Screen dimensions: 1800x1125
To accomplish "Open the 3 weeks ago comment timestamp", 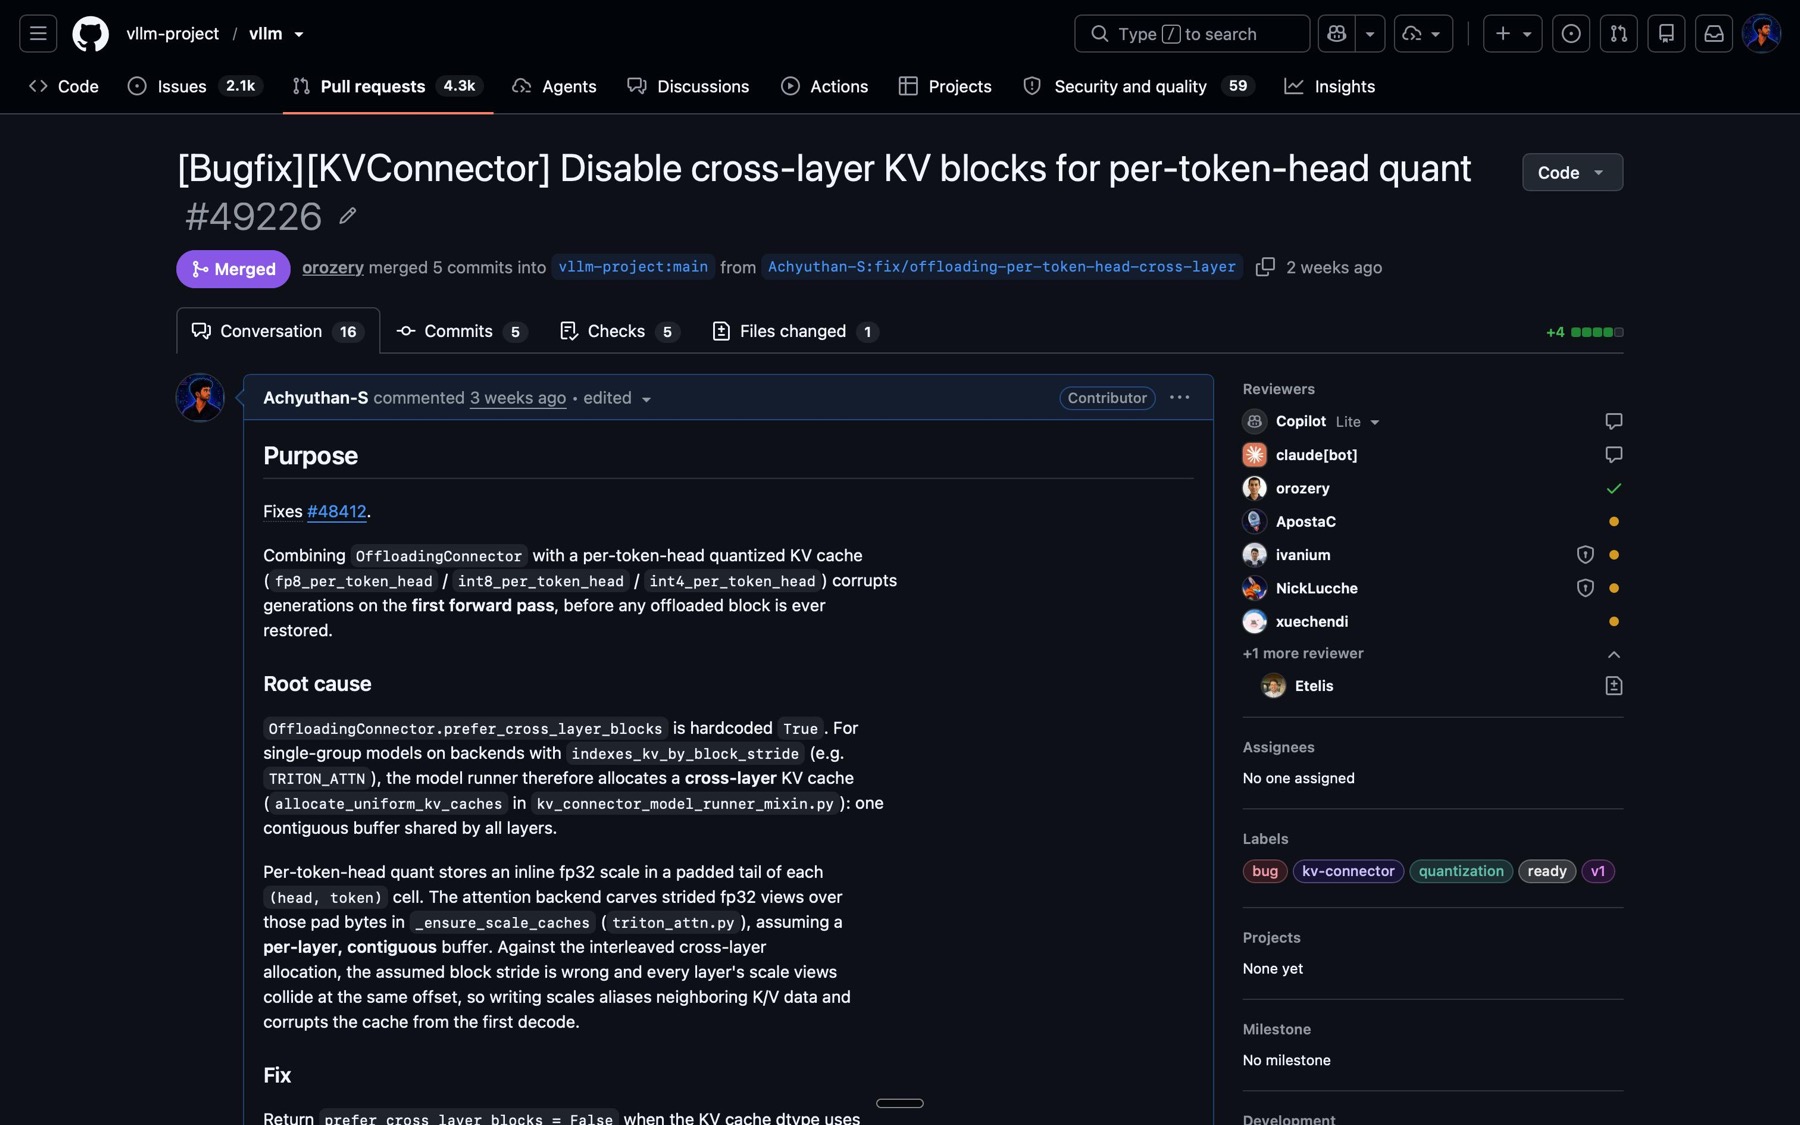I will click(x=518, y=398).
